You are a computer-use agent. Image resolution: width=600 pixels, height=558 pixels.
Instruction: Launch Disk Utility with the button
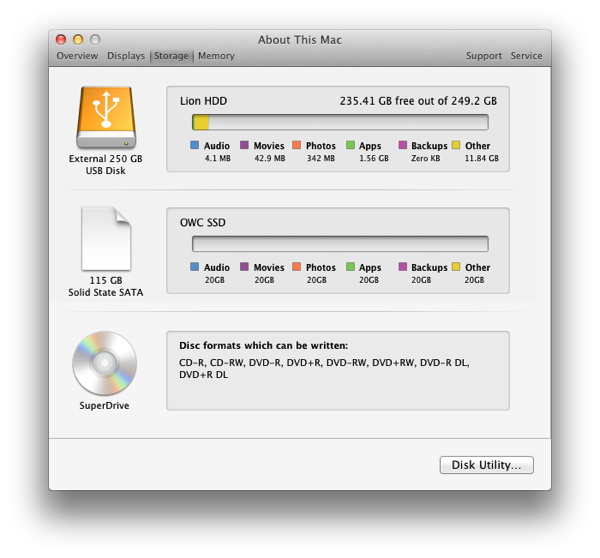coord(486,465)
